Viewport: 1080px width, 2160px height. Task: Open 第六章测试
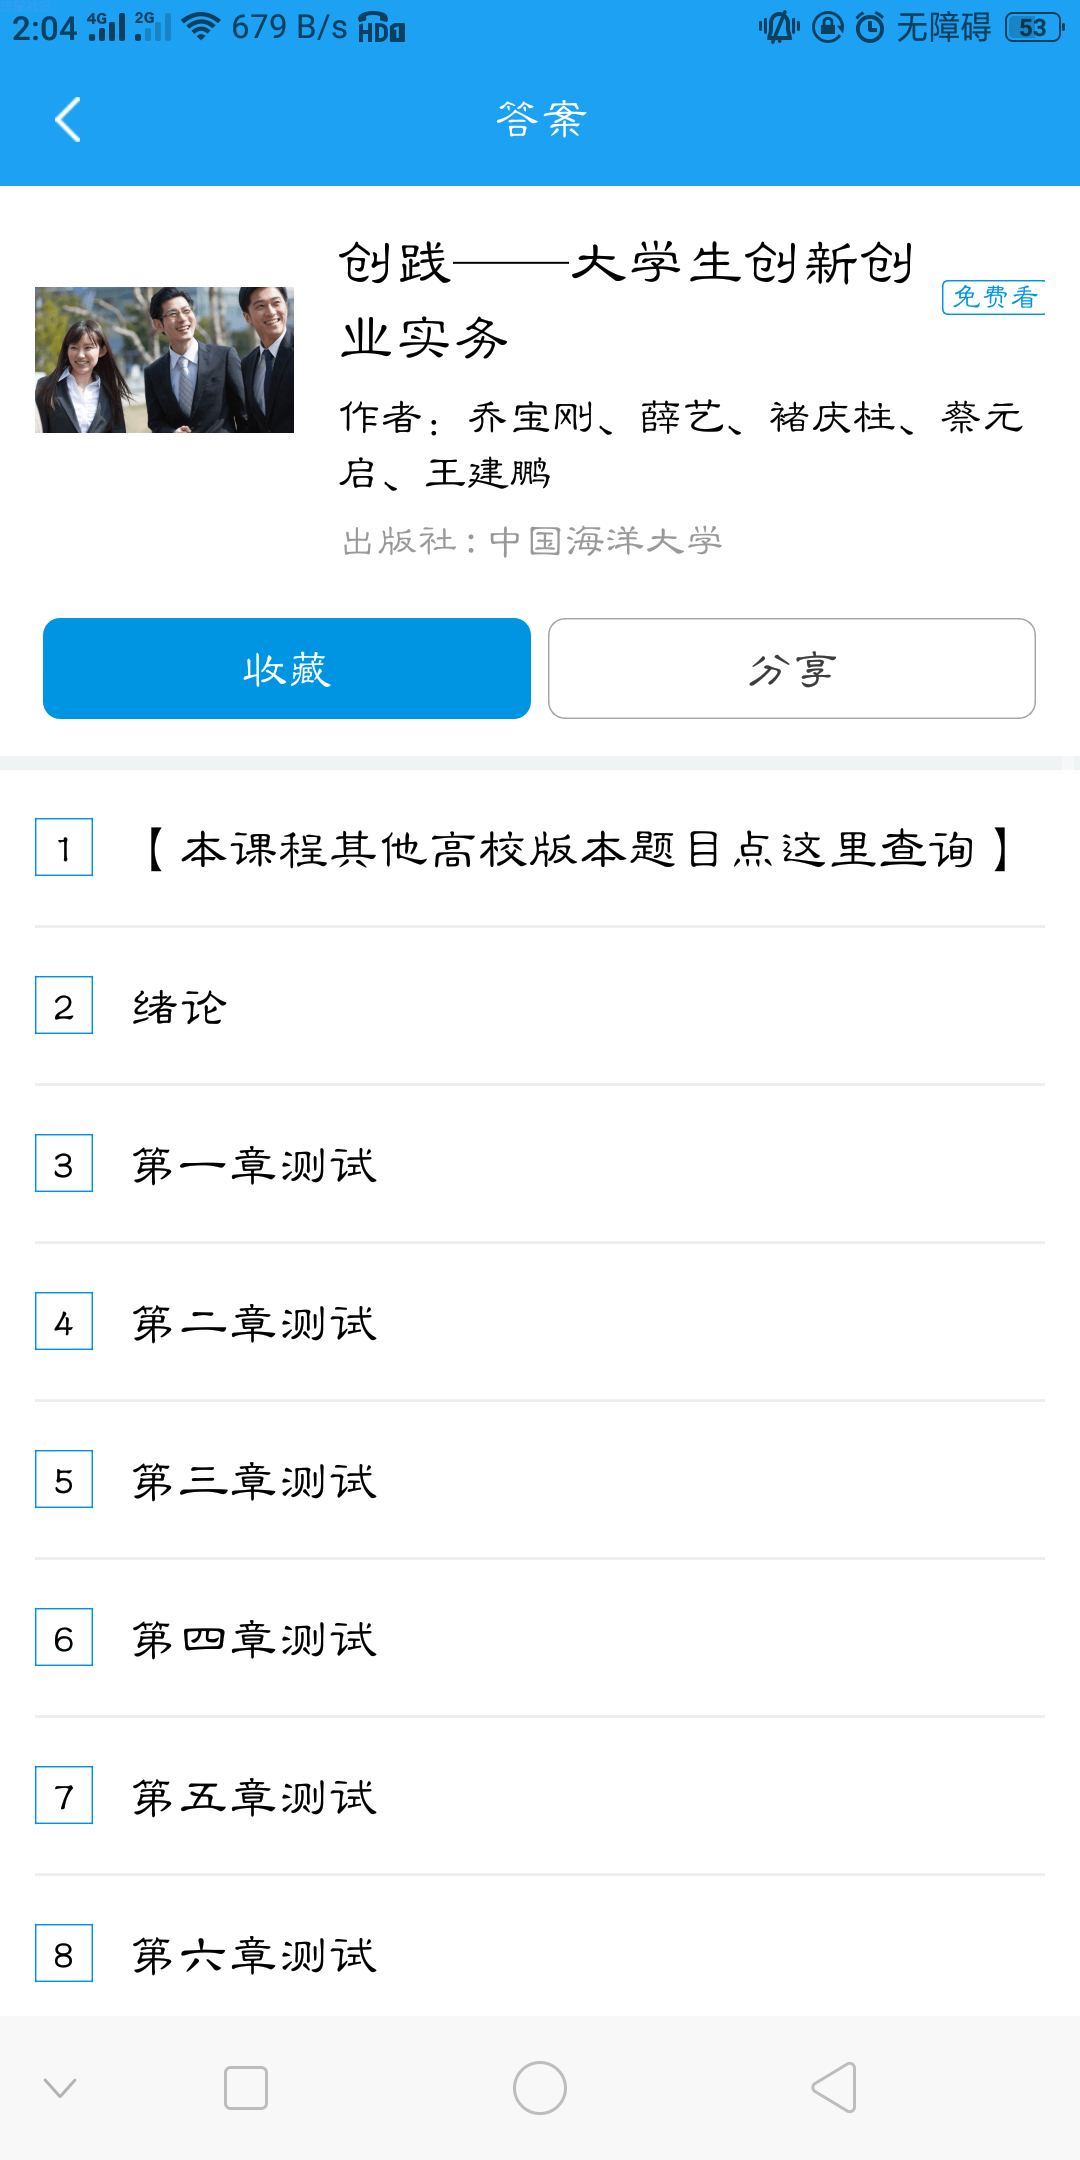click(x=540, y=1954)
